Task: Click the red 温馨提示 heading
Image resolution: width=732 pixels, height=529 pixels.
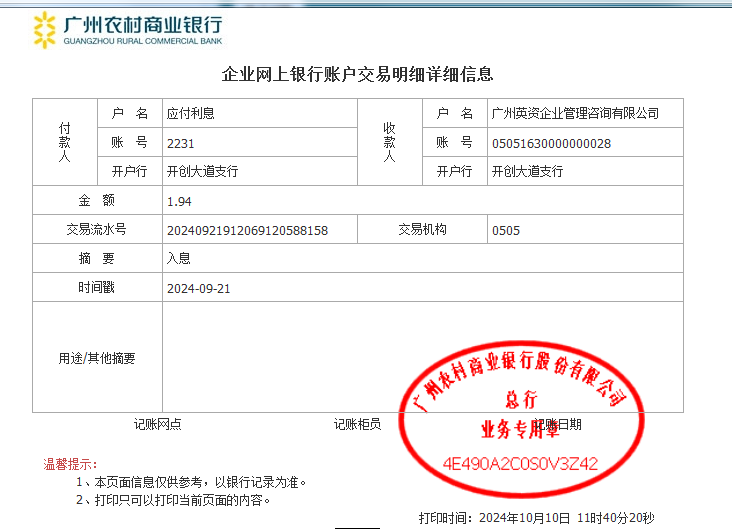Action: (x=70, y=465)
